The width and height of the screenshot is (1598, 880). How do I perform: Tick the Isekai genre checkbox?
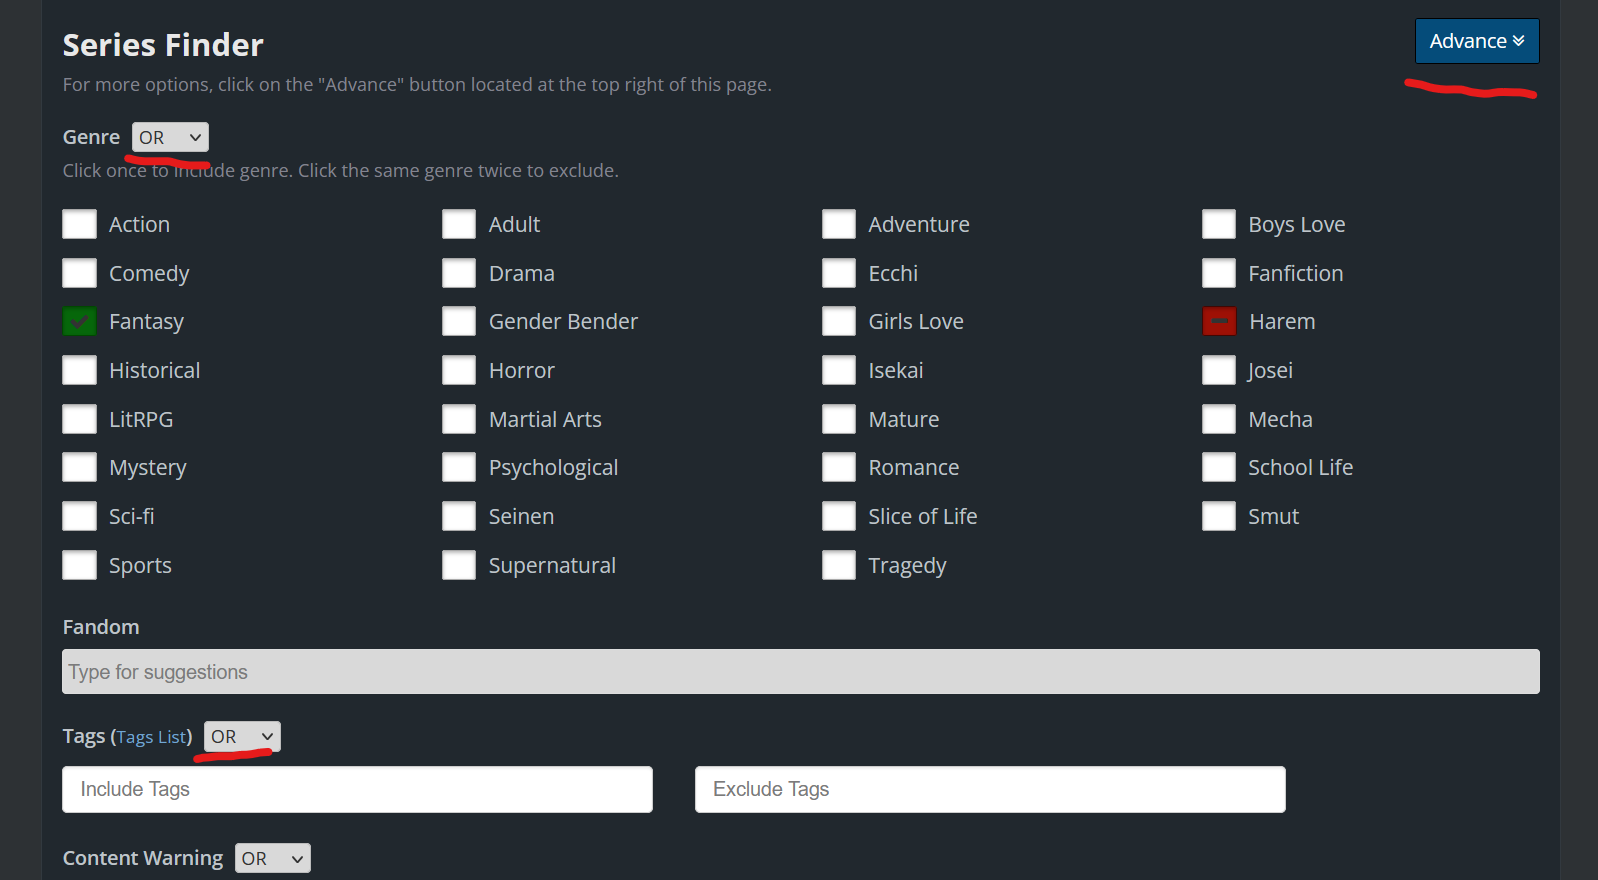coord(839,371)
